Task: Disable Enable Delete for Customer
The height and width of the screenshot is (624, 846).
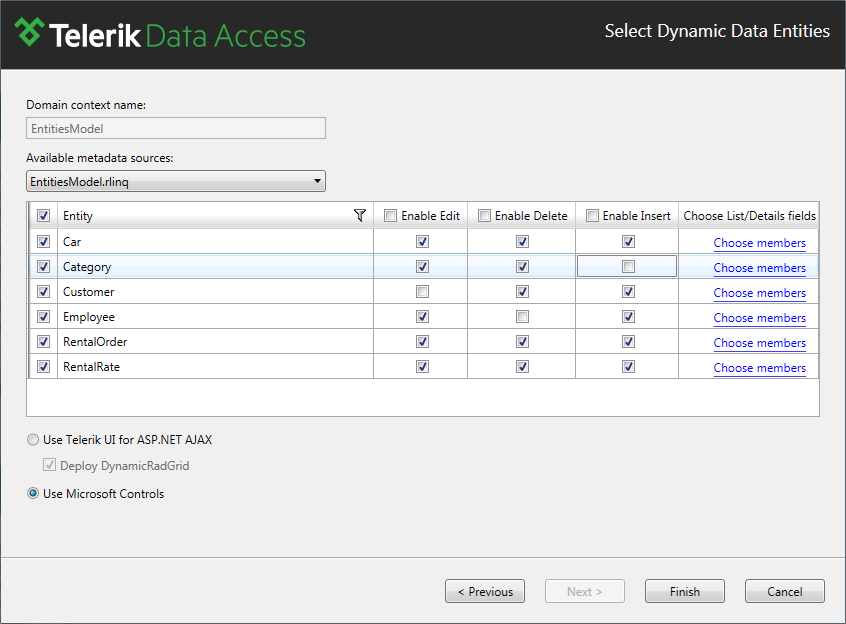Action: coord(522,292)
